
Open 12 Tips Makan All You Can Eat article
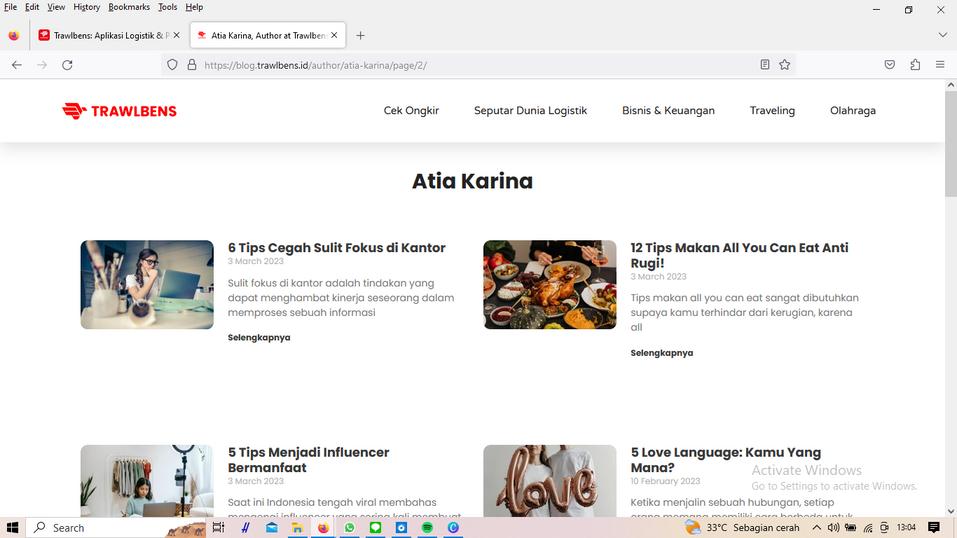[739, 255]
